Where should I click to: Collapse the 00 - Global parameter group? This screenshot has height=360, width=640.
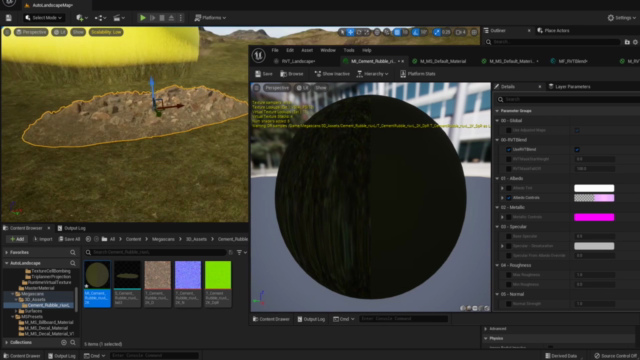(x=497, y=121)
